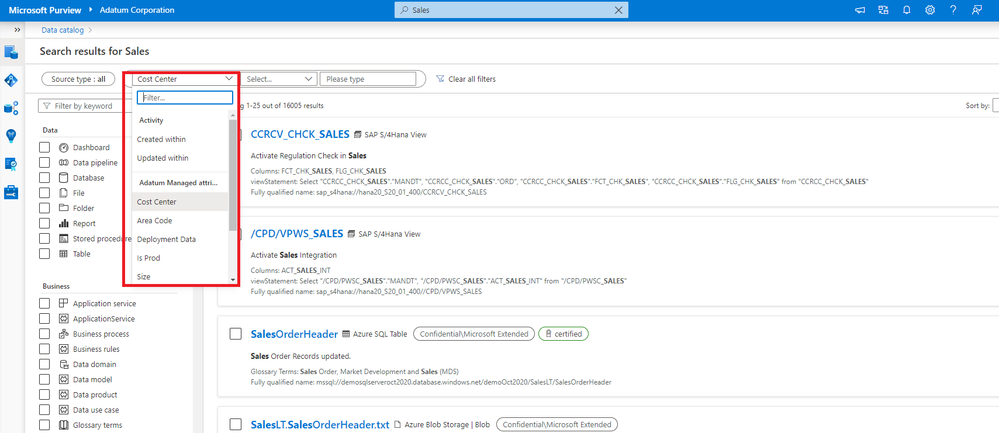Select Is Prod option
The width and height of the screenshot is (999, 433).
point(180,258)
